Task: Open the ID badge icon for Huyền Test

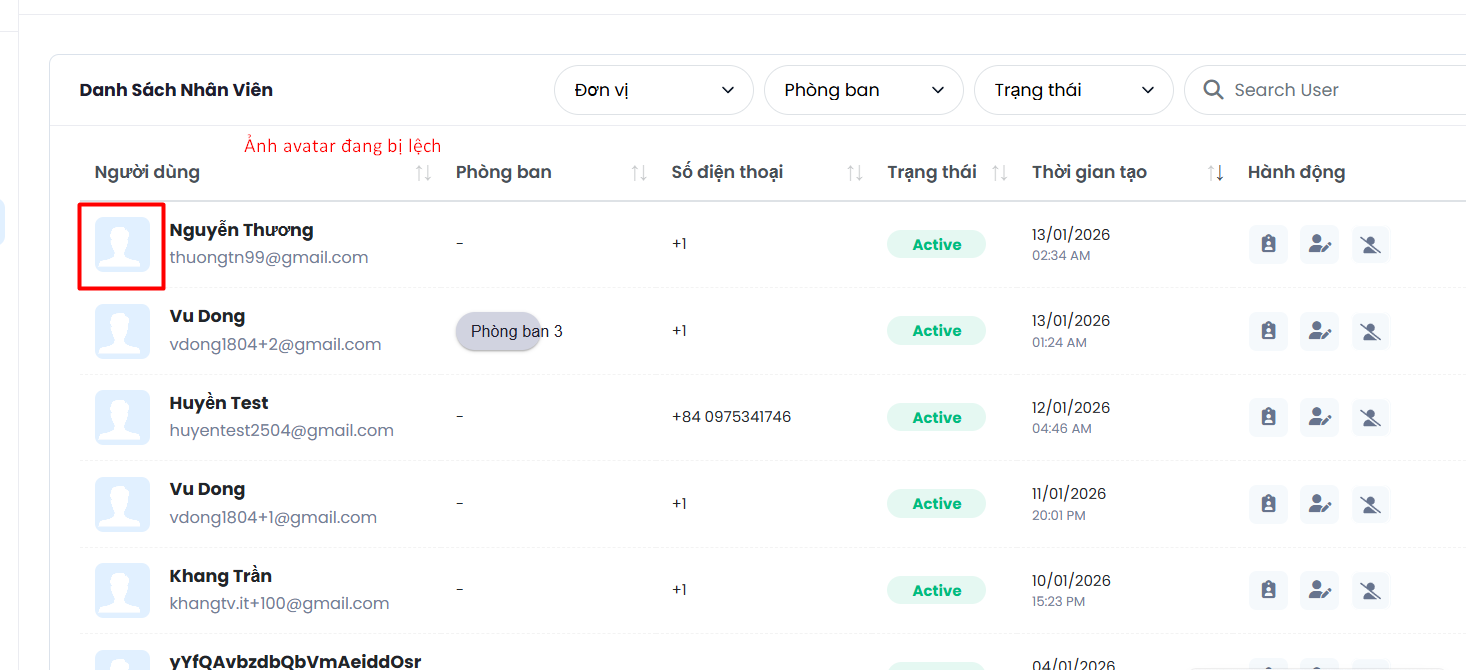Action: point(1268,417)
